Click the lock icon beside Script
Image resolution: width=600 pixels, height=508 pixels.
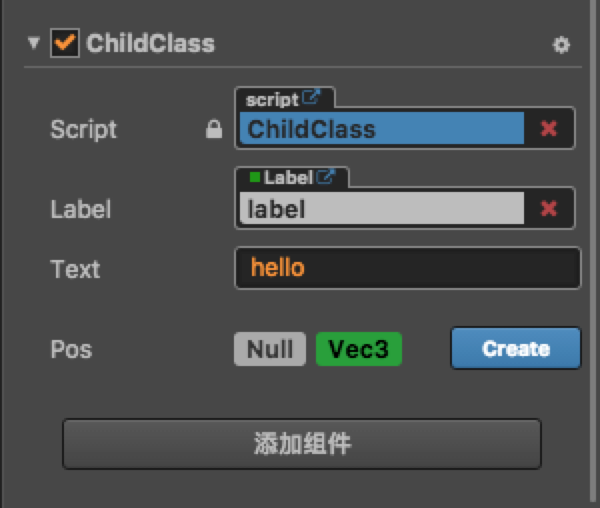(213, 129)
